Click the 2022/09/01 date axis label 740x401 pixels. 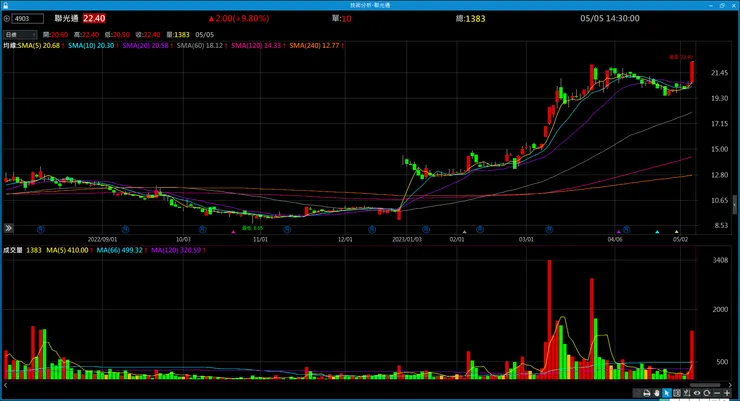(x=102, y=240)
